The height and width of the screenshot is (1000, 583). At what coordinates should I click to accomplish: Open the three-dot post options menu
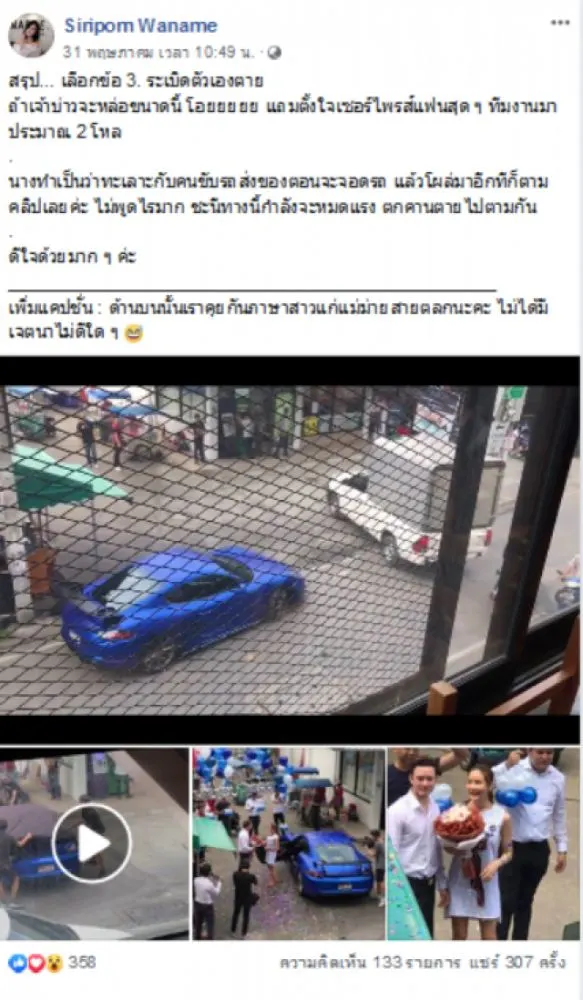click(560, 23)
